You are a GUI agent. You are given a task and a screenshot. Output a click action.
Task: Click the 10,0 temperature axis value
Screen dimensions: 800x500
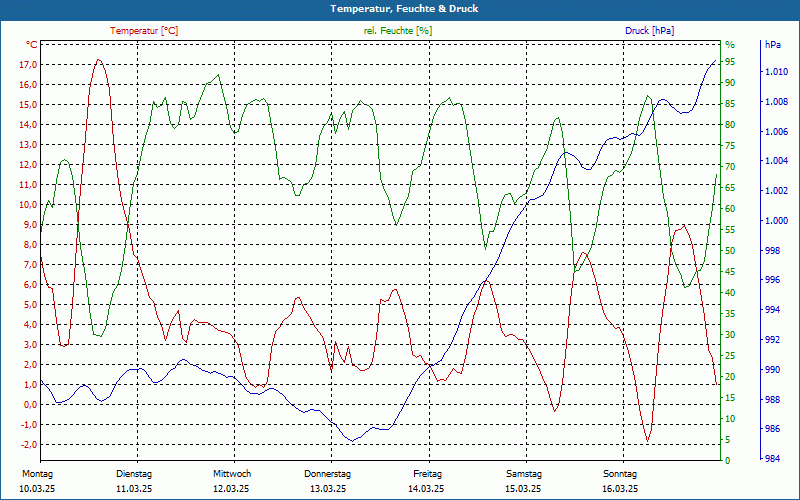tap(28, 205)
